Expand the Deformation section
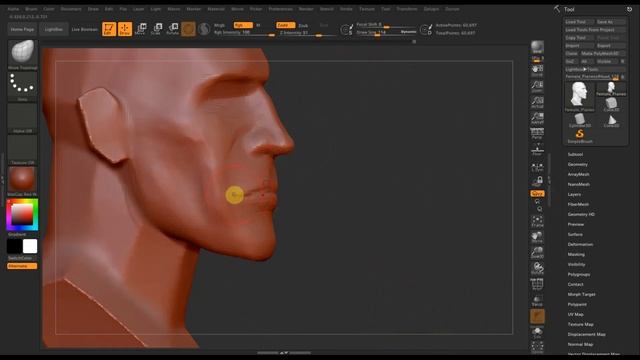Screen dimensions: 640x360 pos(580,244)
